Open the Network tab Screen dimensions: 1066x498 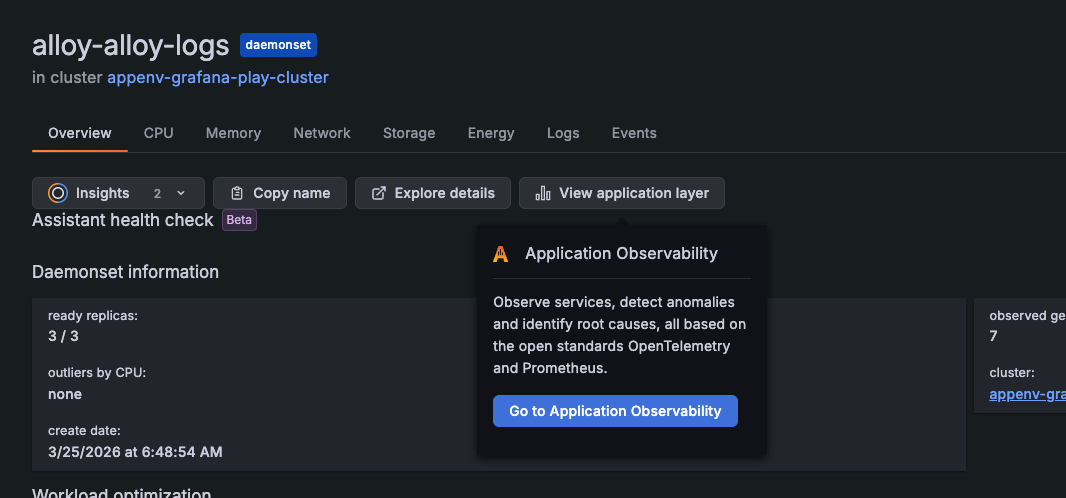coord(322,133)
